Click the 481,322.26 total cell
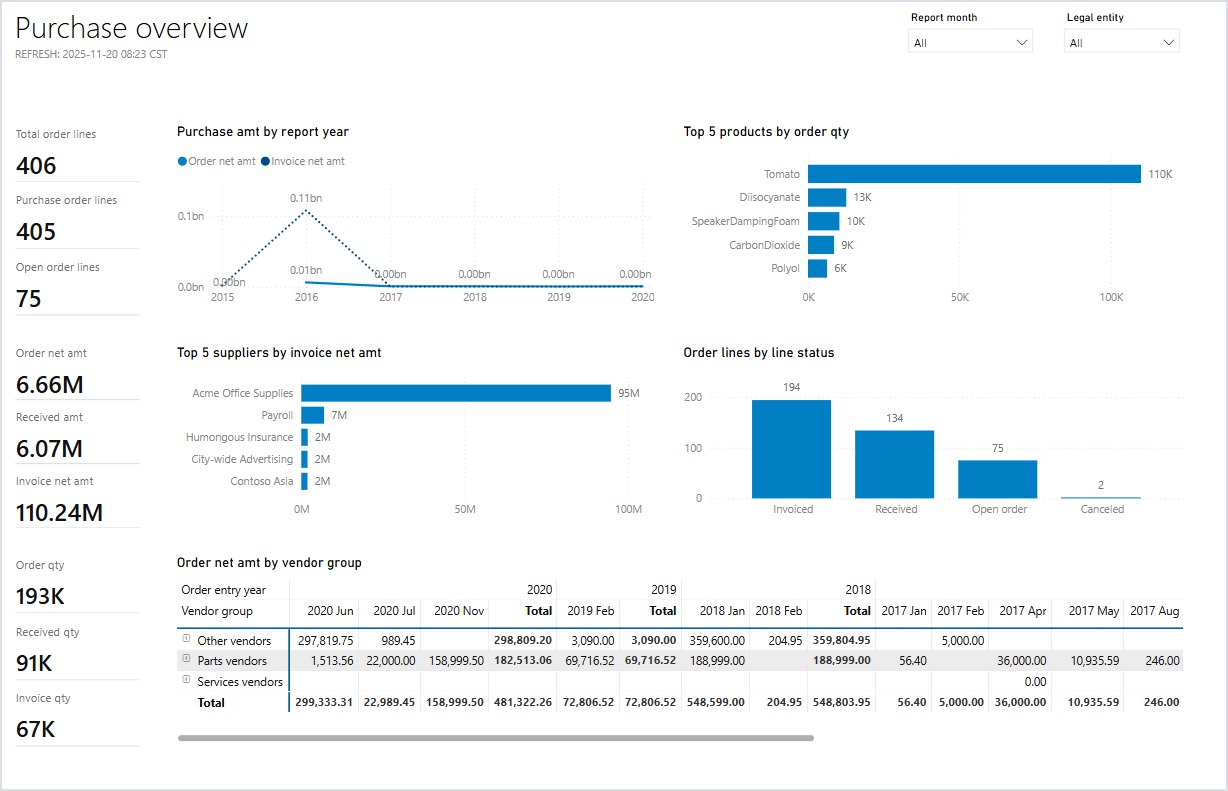Viewport: 1228px width, 791px height. pos(521,702)
